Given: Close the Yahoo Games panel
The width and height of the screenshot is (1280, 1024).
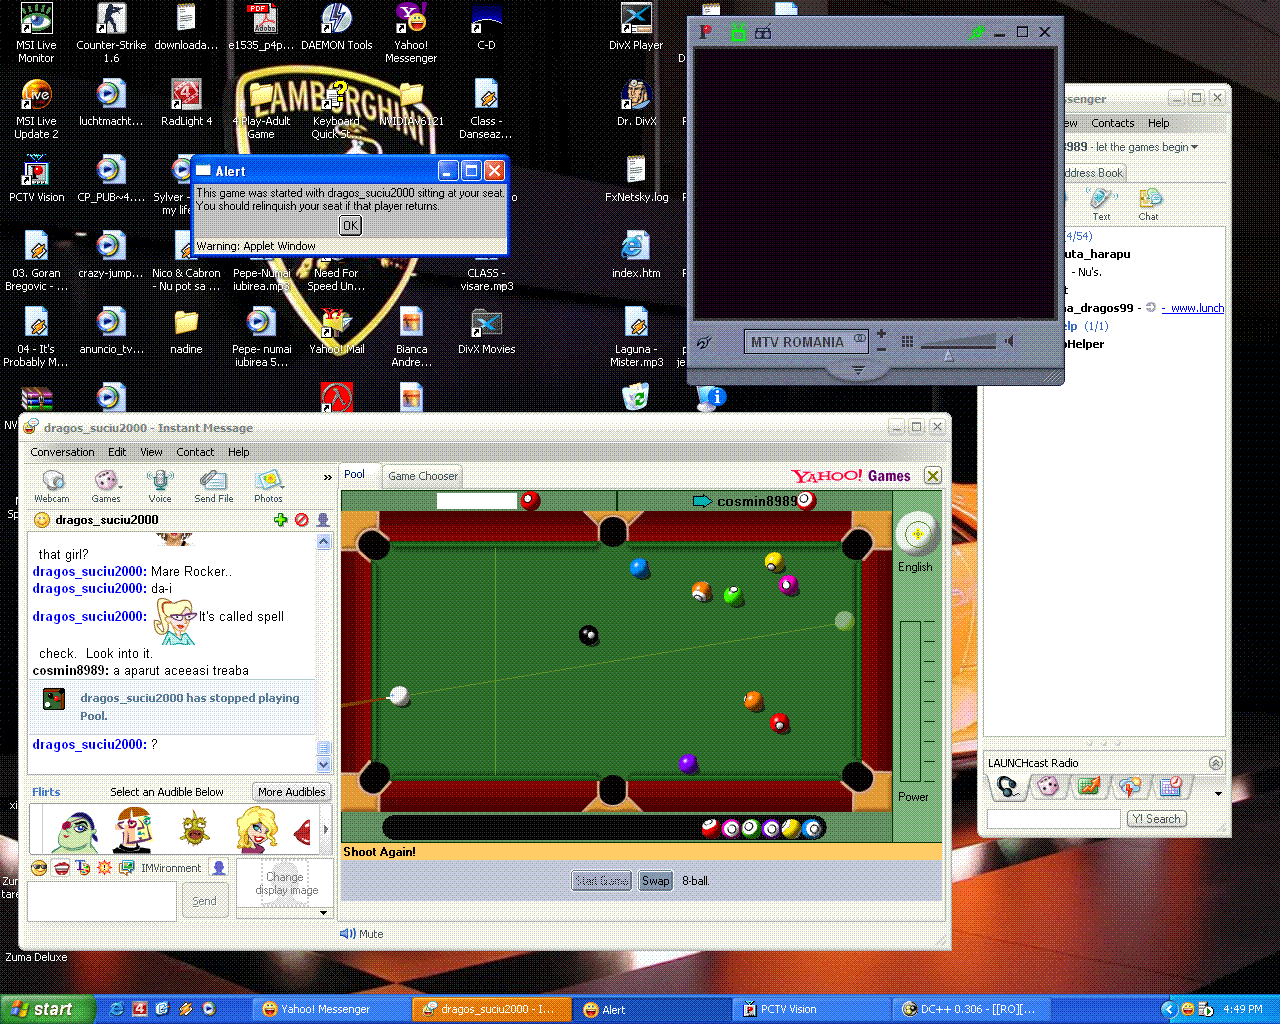Looking at the screenshot, I should point(932,476).
